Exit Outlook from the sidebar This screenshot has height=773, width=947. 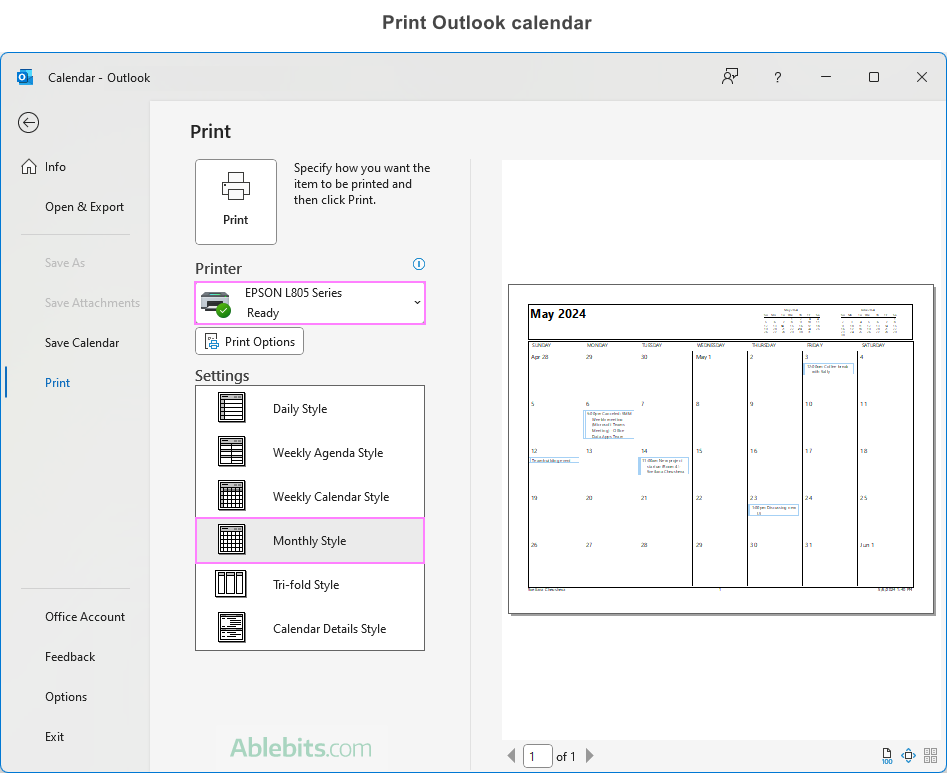(54, 736)
